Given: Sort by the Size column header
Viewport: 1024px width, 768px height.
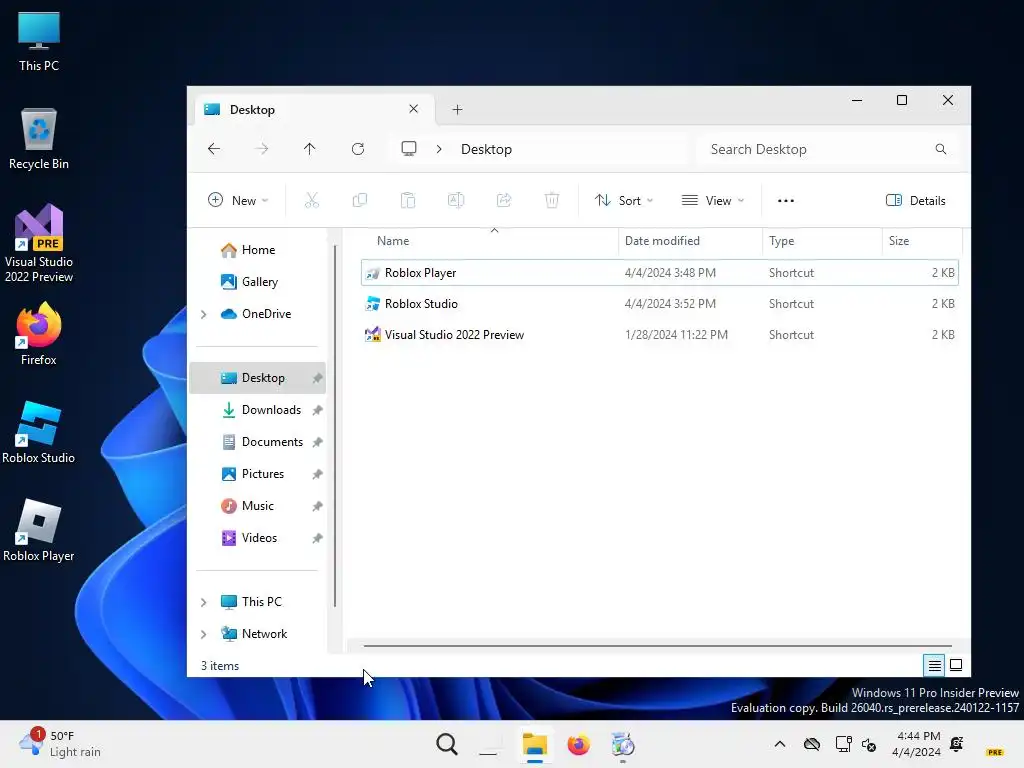Looking at the screenshot, I should pyautogui.click(x=921, y=241).
